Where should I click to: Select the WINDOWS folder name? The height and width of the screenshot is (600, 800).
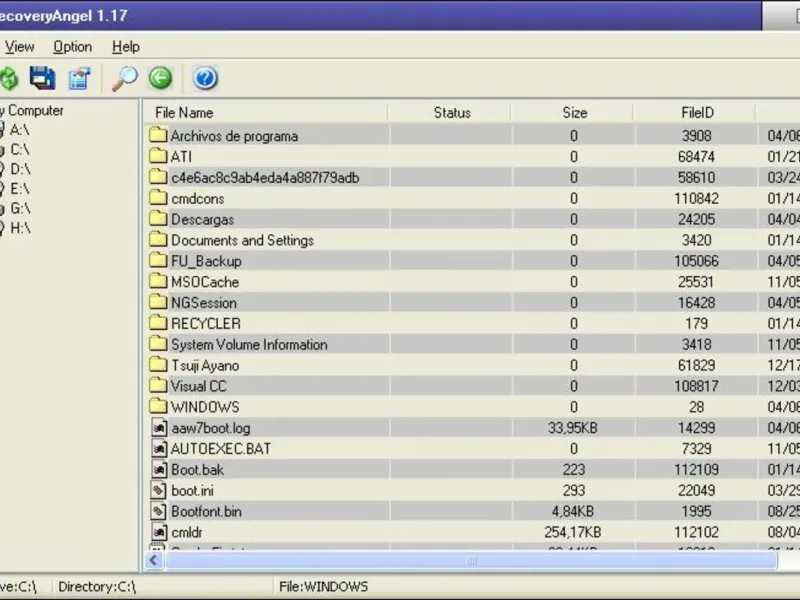pos(205,407)
